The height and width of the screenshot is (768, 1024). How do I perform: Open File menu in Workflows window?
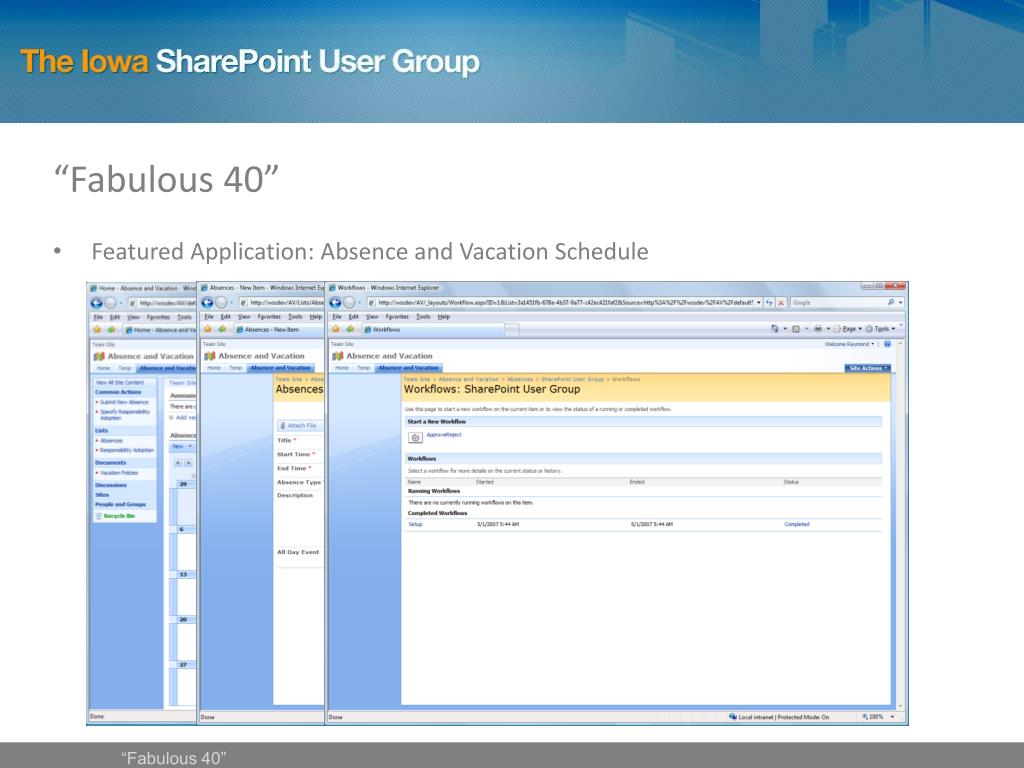[337, 317]
